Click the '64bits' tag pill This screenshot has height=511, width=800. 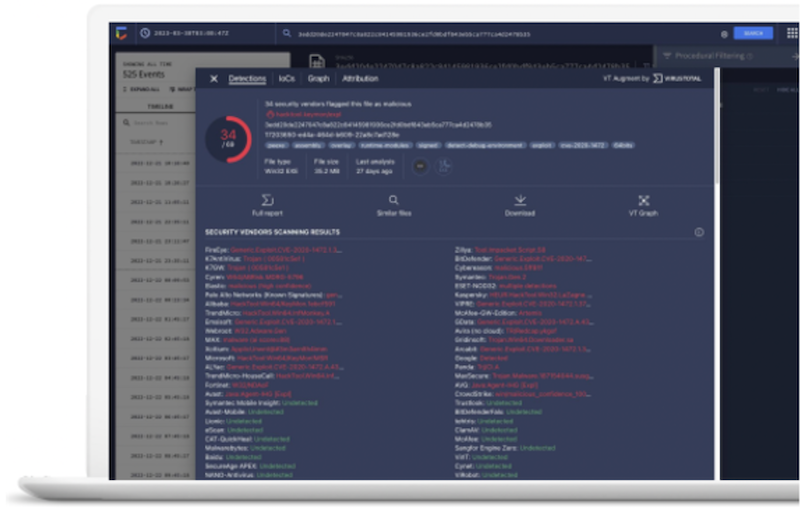tap(622, 145)
